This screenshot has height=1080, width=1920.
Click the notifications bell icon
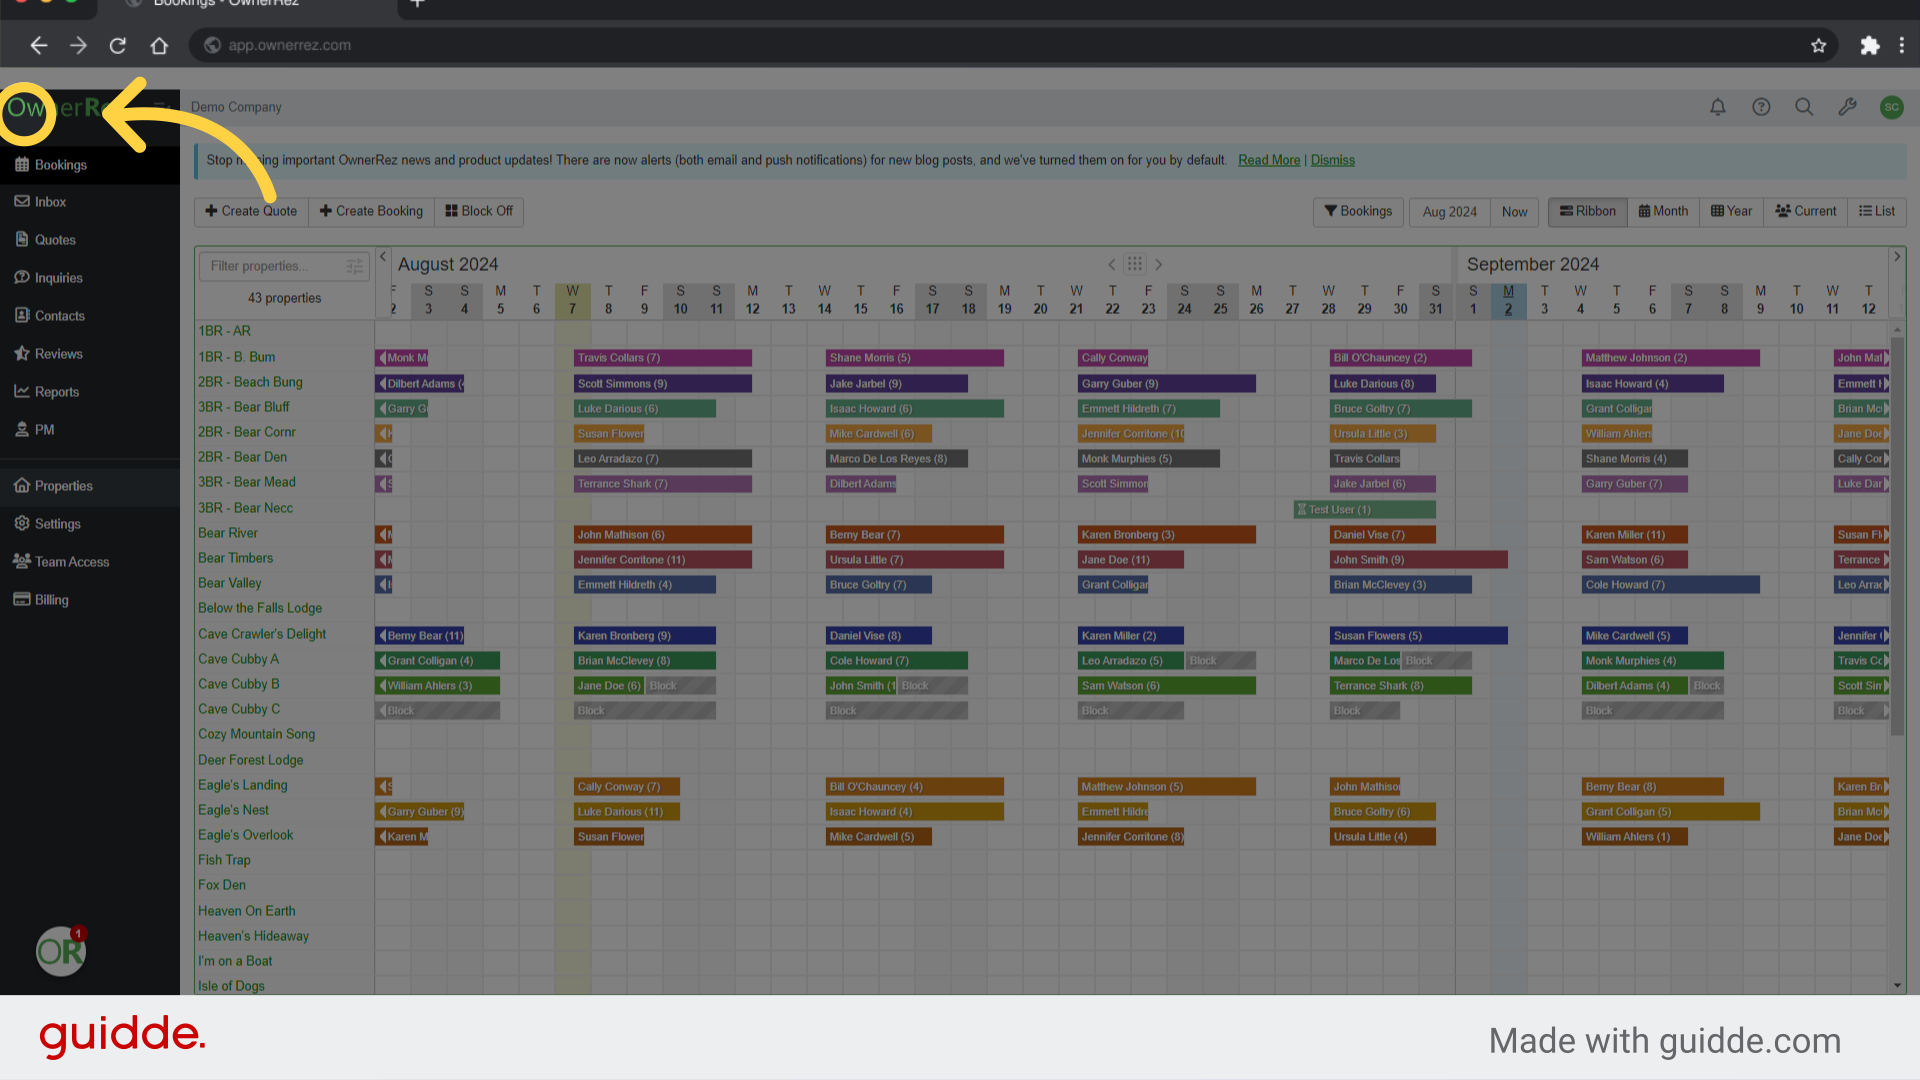(1717, 107)
